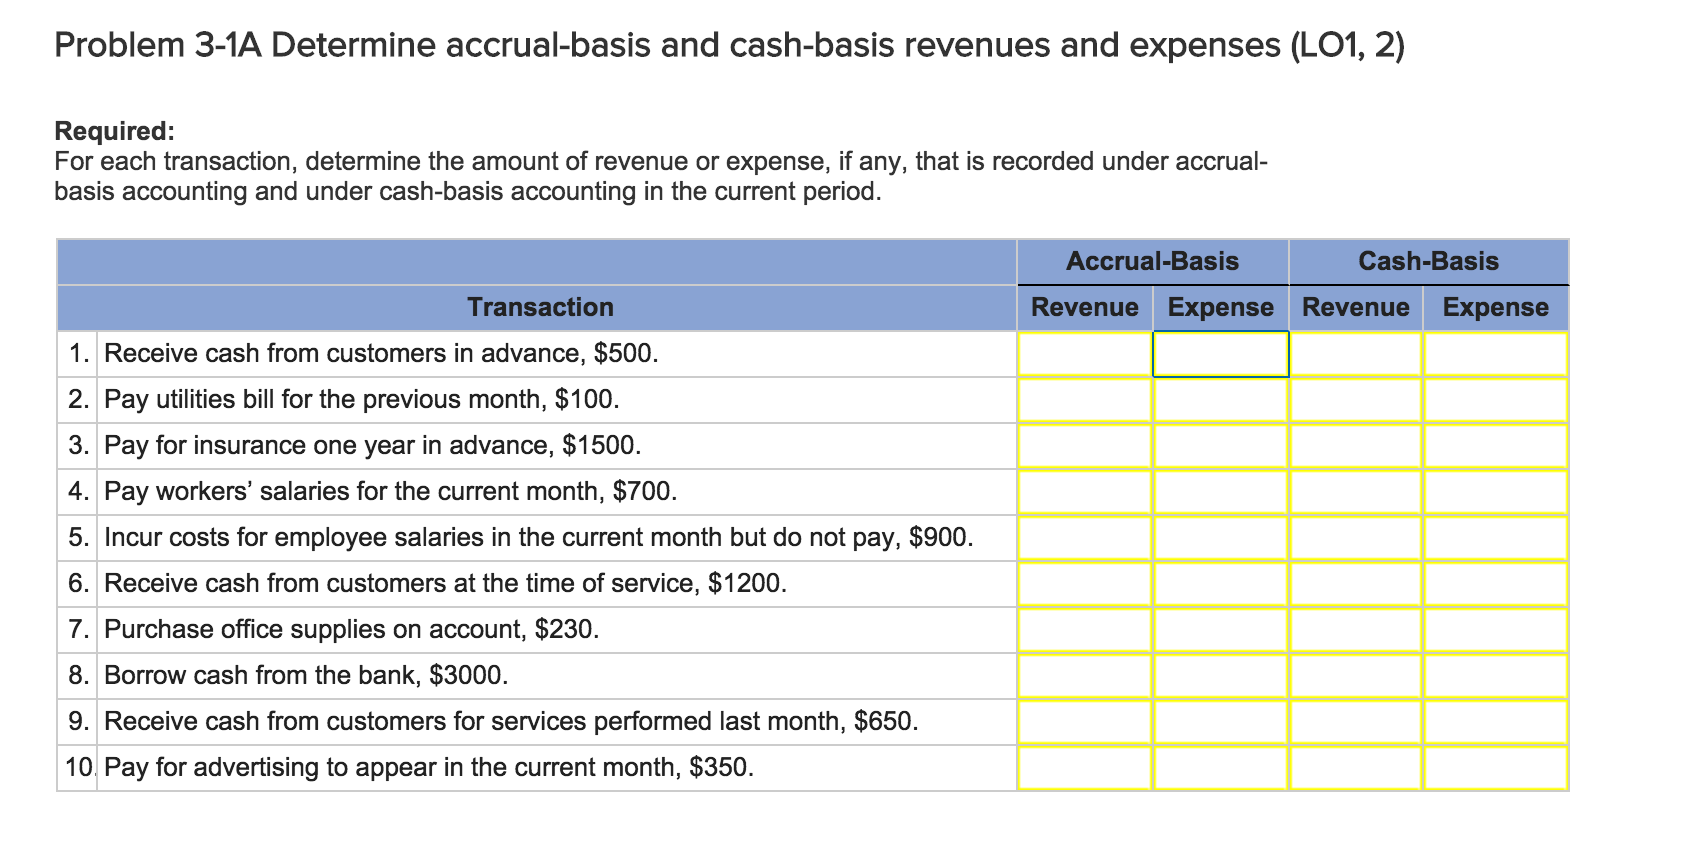The height and width of the screenshot is (862, 1704).
Task: Click Cash-Basis Expense cell for transaction 9
Action: [x=1496, y=722]
